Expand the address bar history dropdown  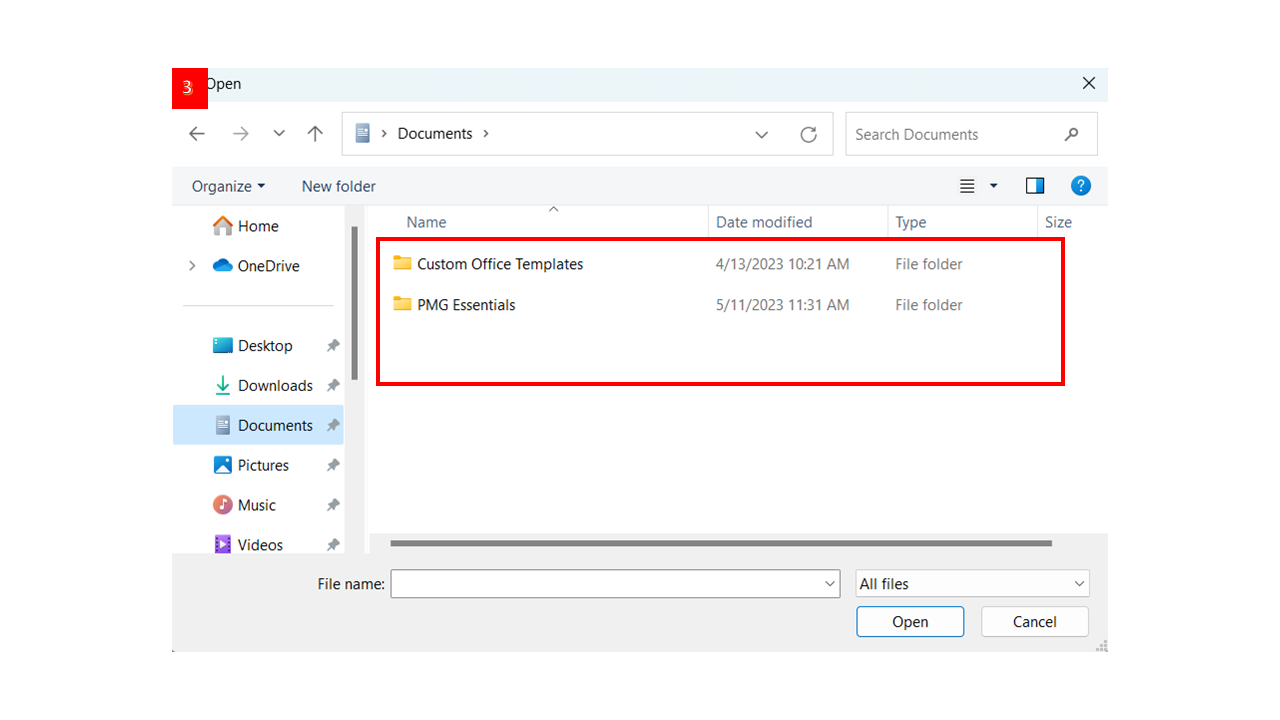(762, 134)
